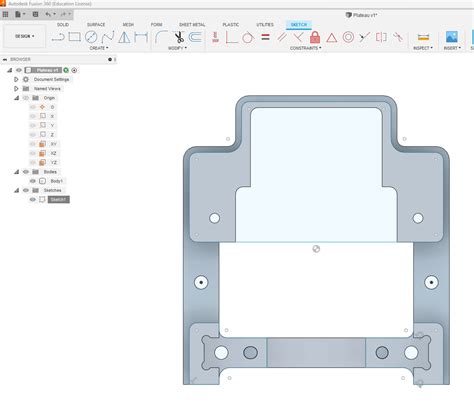
Task: Select the Mirror sketch tool
Action: 124,37
